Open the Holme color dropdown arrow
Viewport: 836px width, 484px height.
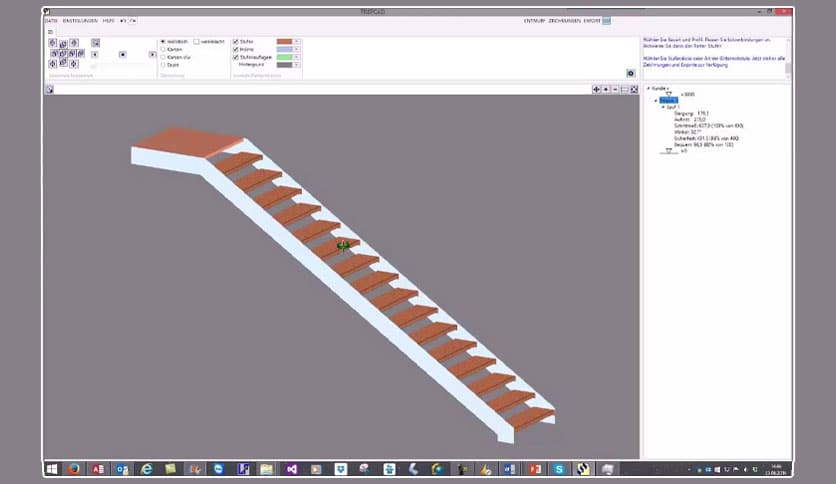(297, 49)
